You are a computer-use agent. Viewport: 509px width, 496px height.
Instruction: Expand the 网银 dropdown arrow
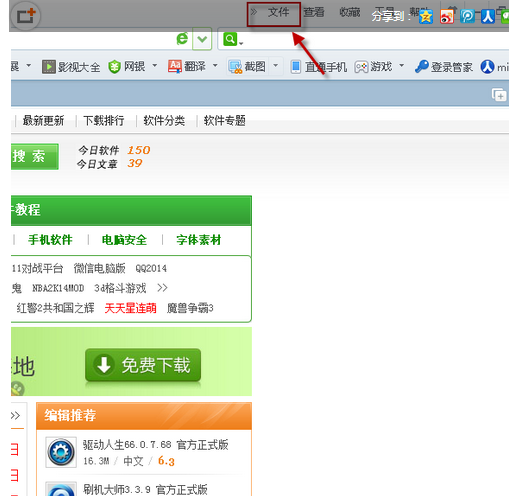(155, 65)
